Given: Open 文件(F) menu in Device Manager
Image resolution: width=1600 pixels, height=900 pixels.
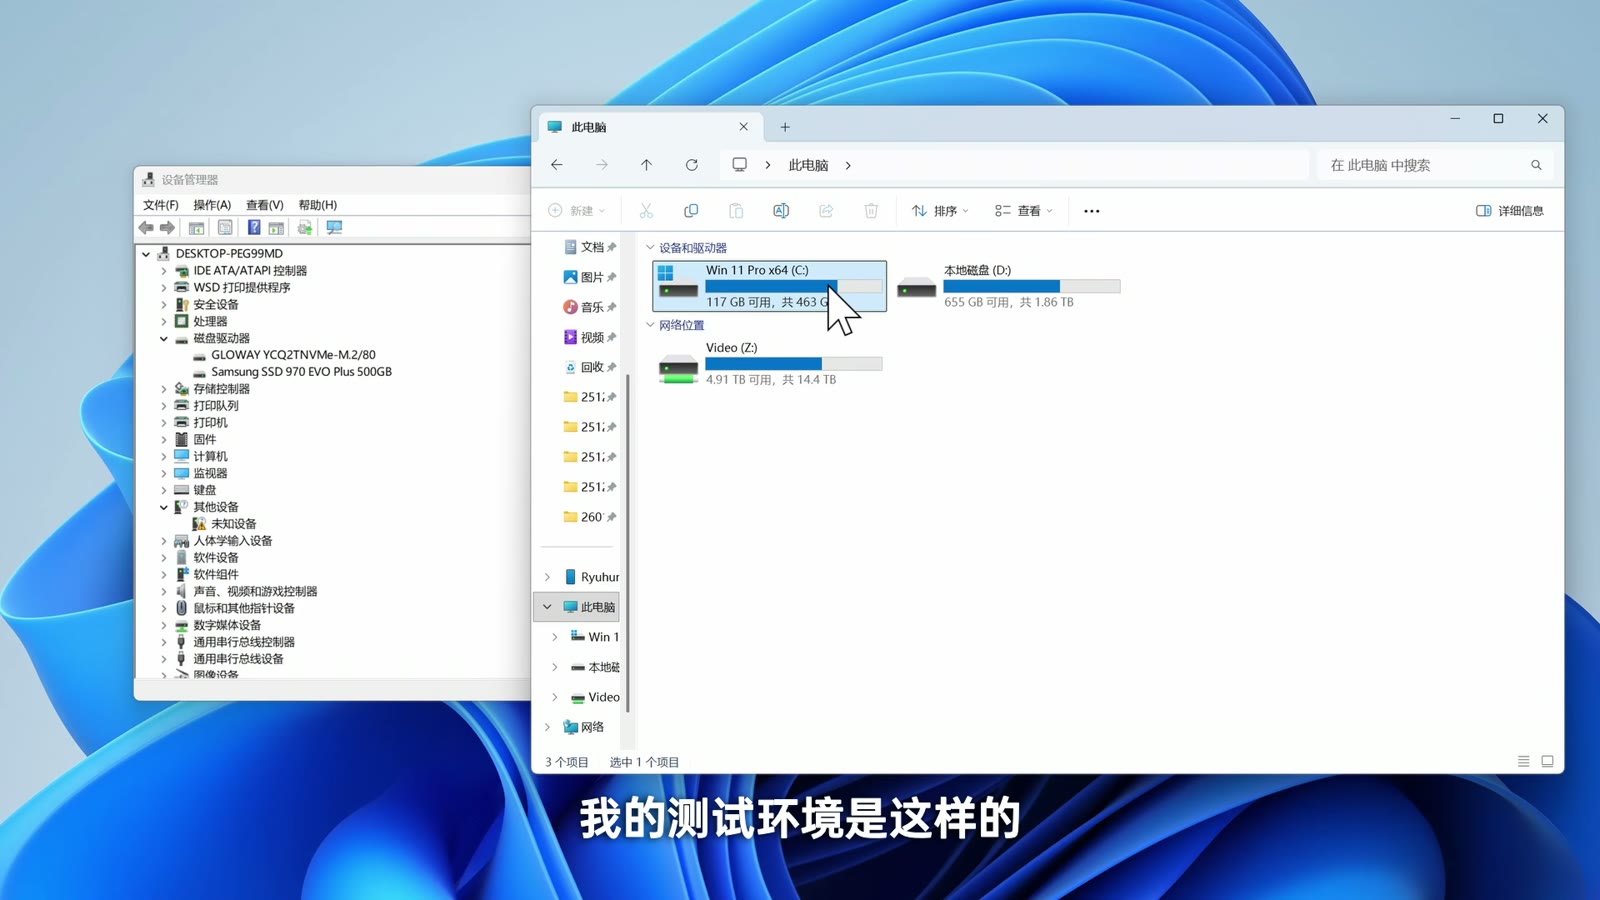Looking at the screenshot, I should (x=160, y=205).
